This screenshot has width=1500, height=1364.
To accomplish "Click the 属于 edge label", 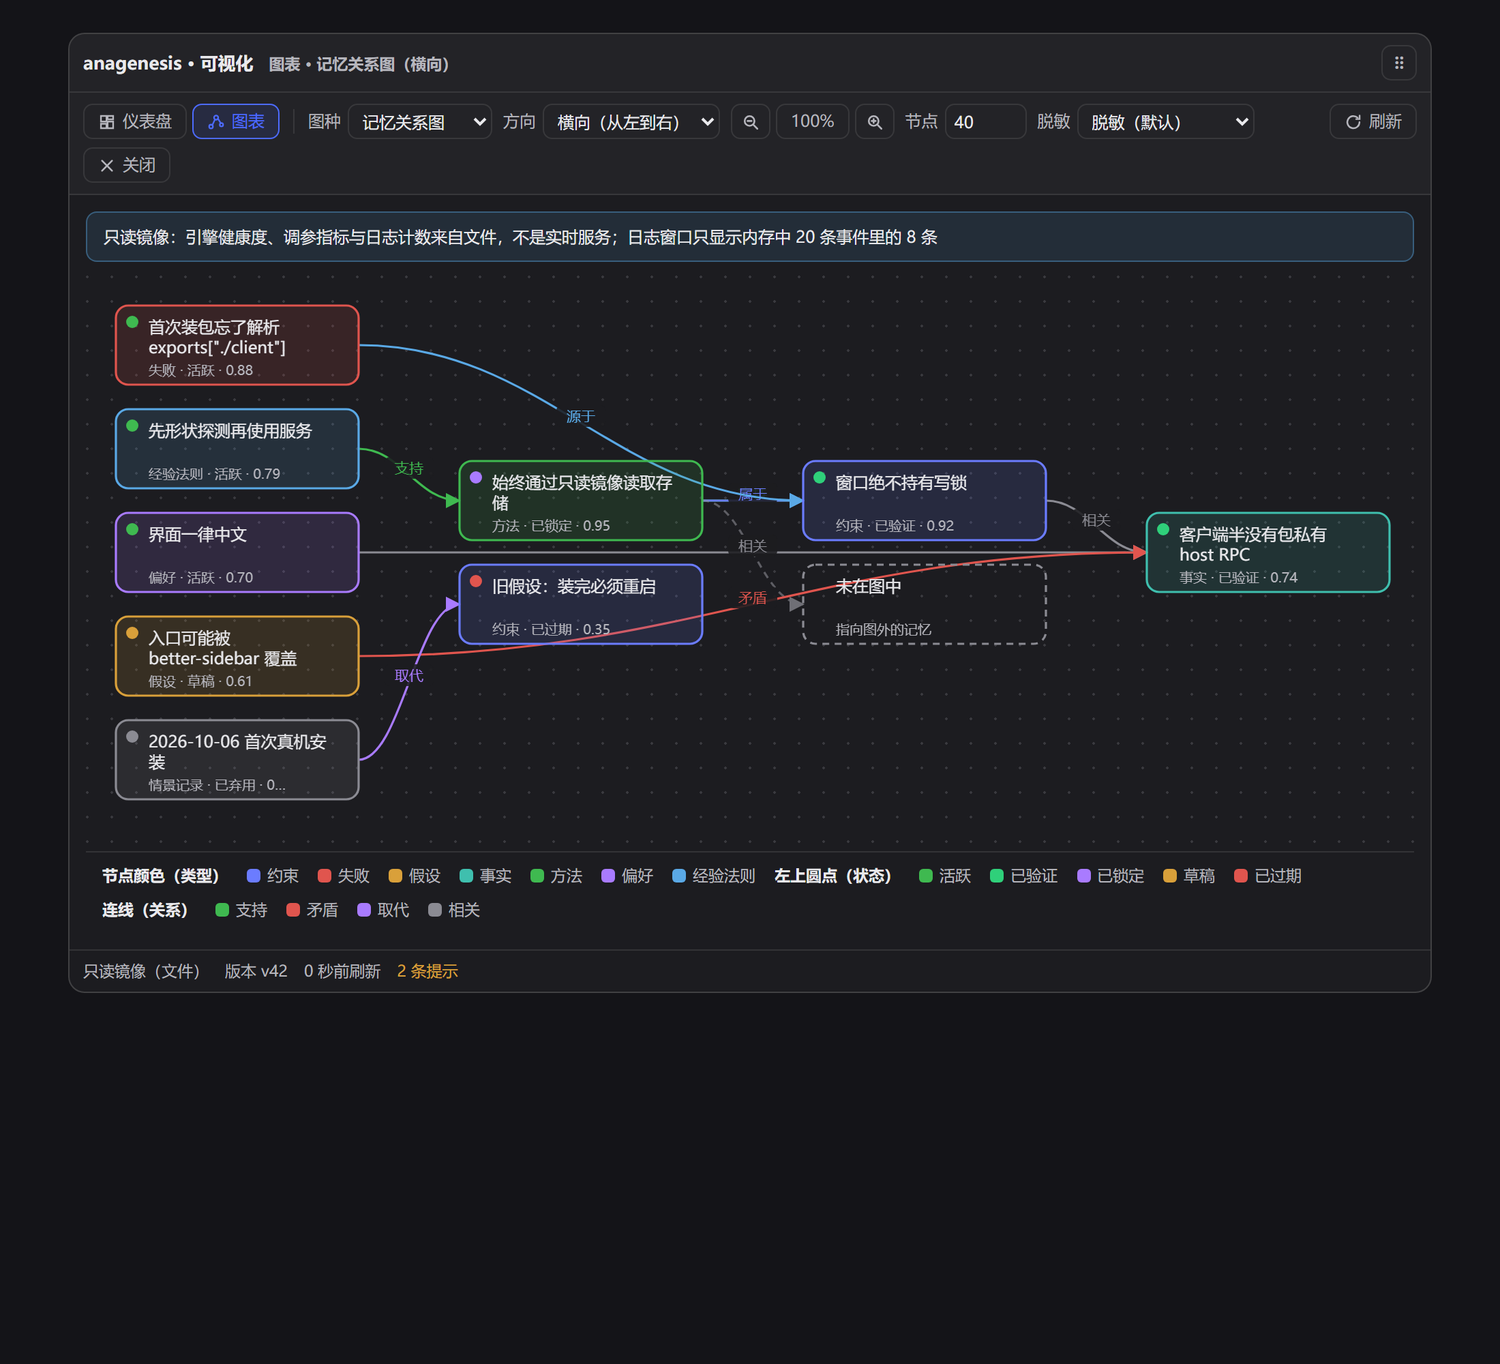I will [x=753, y=494].
